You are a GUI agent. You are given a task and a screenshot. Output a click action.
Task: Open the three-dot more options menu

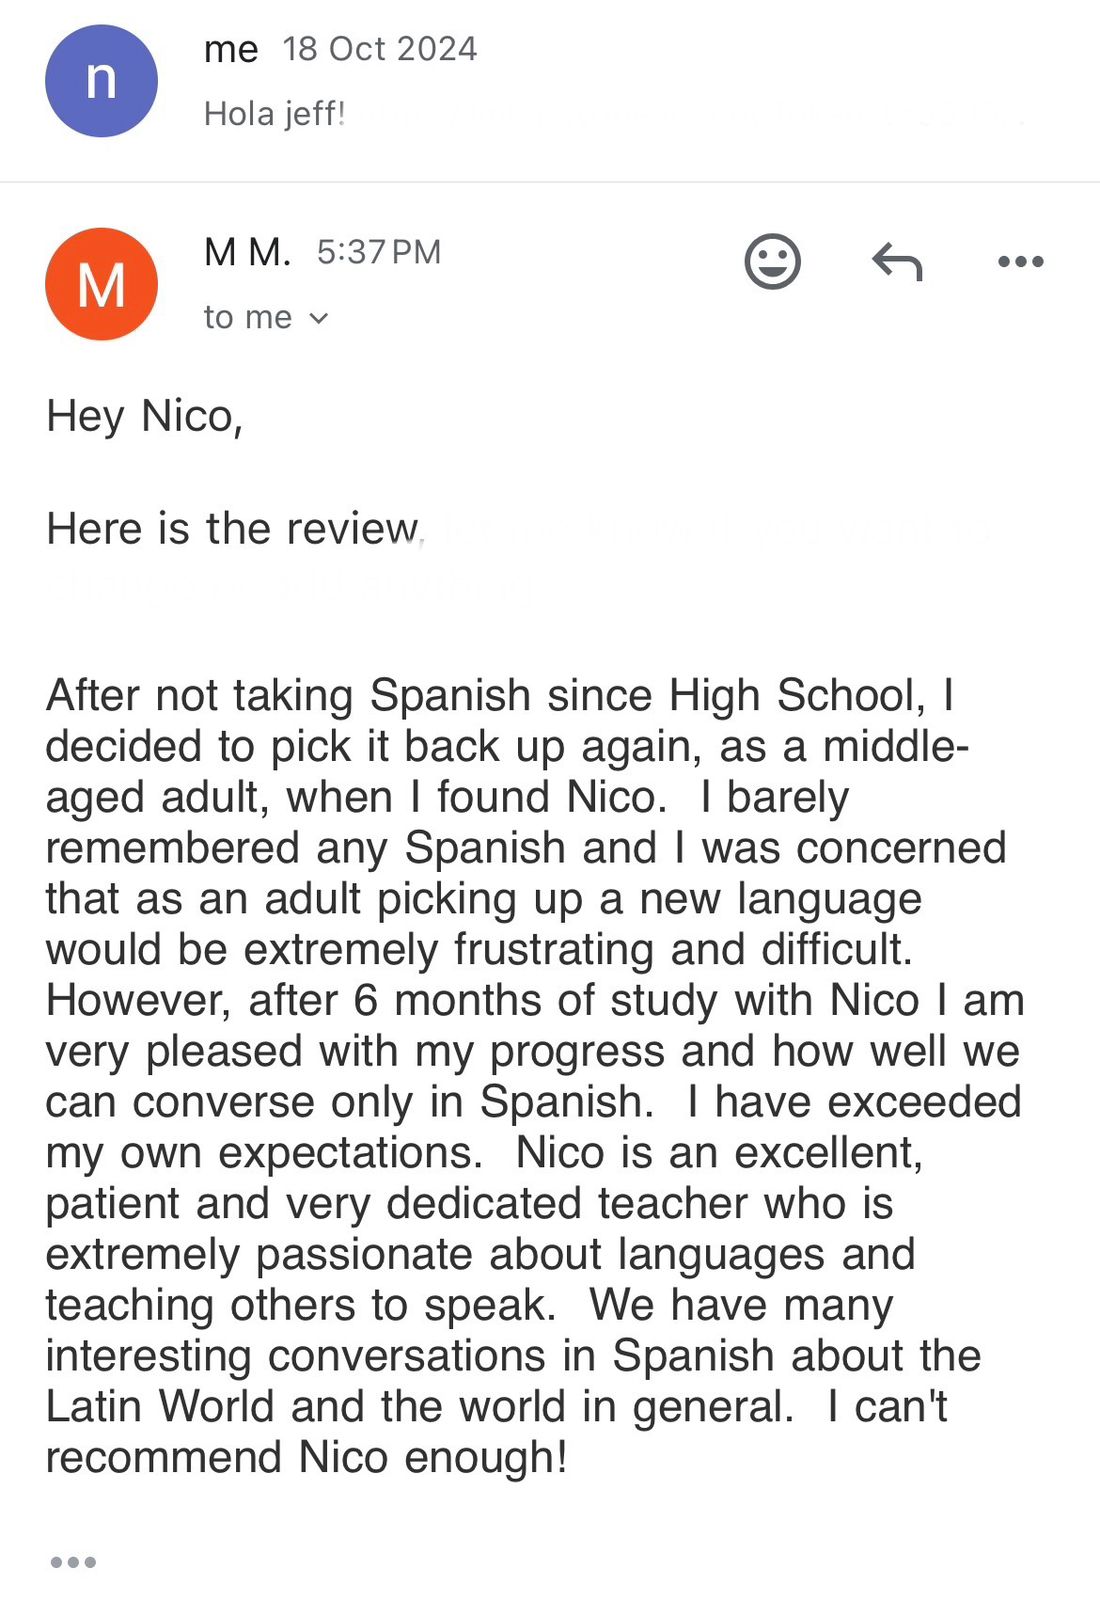tap(1020, 262)
